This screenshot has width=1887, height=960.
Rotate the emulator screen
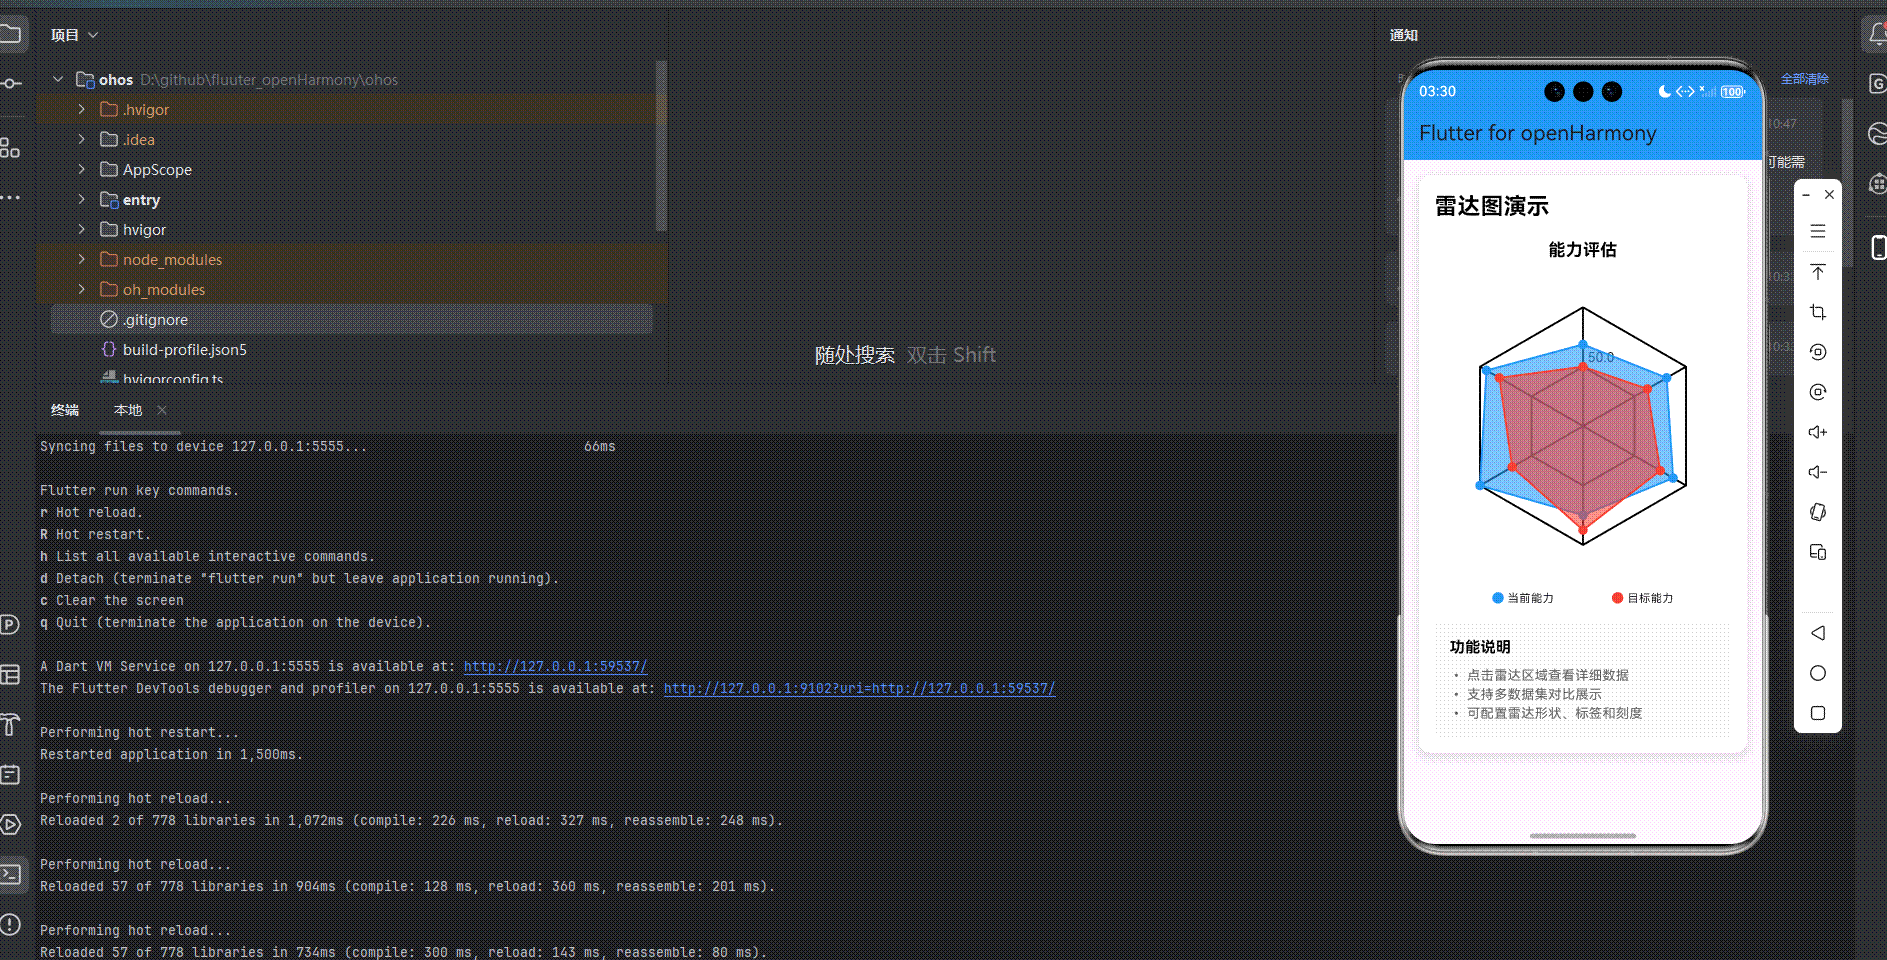tap(1818, 512)
